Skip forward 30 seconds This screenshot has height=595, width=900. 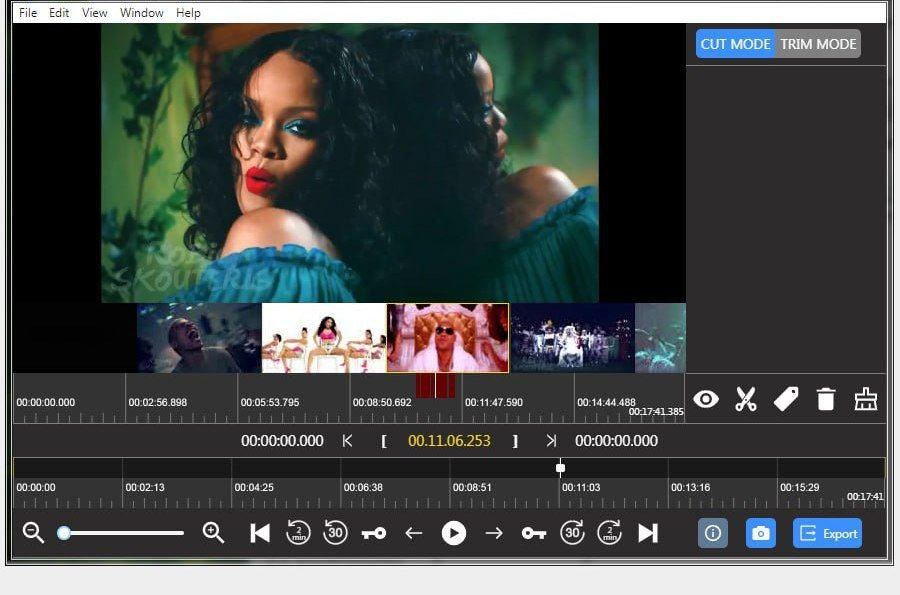[x=572, y=533]
